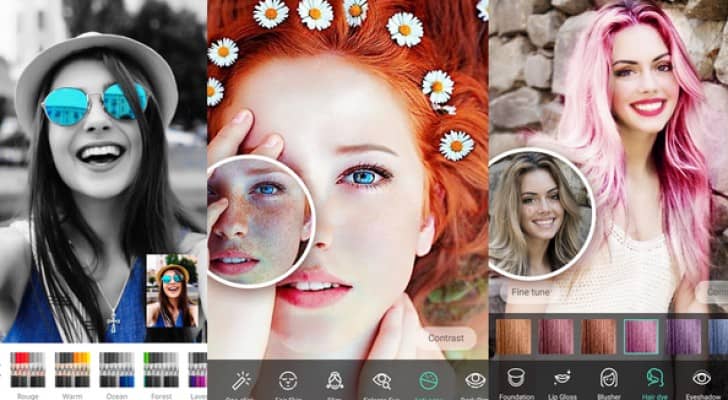Viewport: 728px width, 400px height.
Task: Select the green Hair dye icon
Action: coord(655,377)
